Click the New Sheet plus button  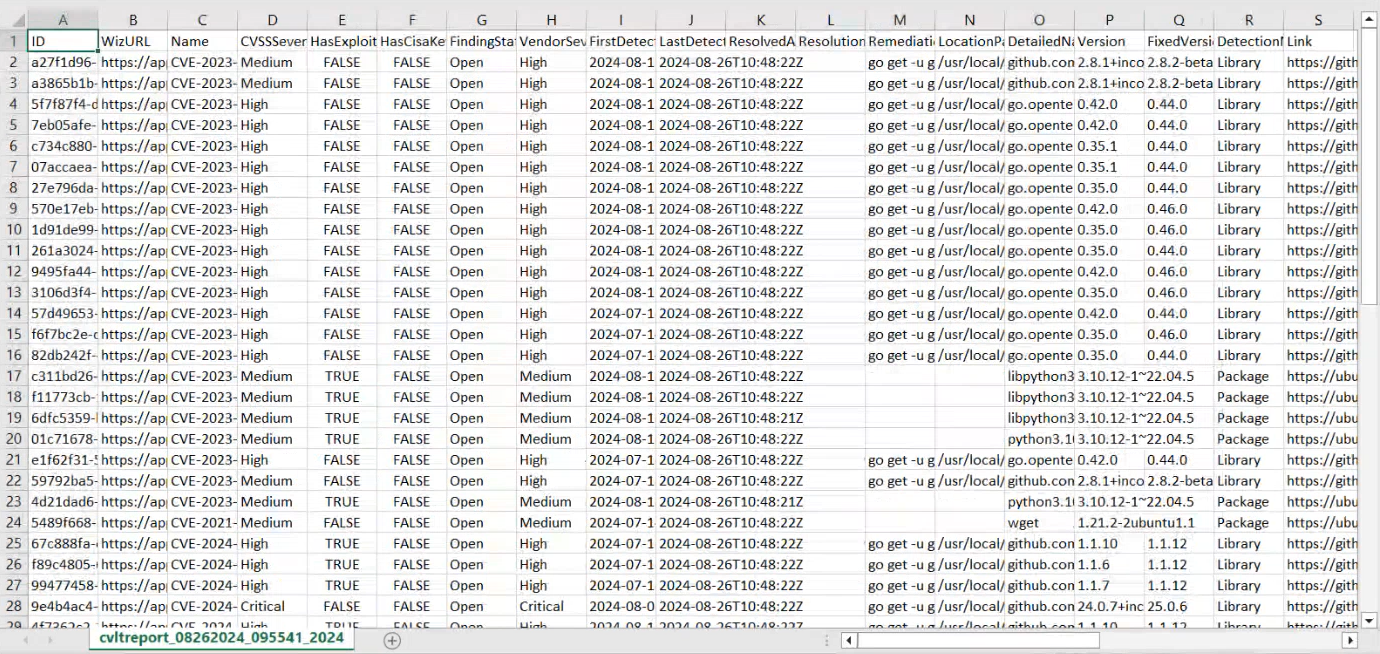click(x=393, y=640)
